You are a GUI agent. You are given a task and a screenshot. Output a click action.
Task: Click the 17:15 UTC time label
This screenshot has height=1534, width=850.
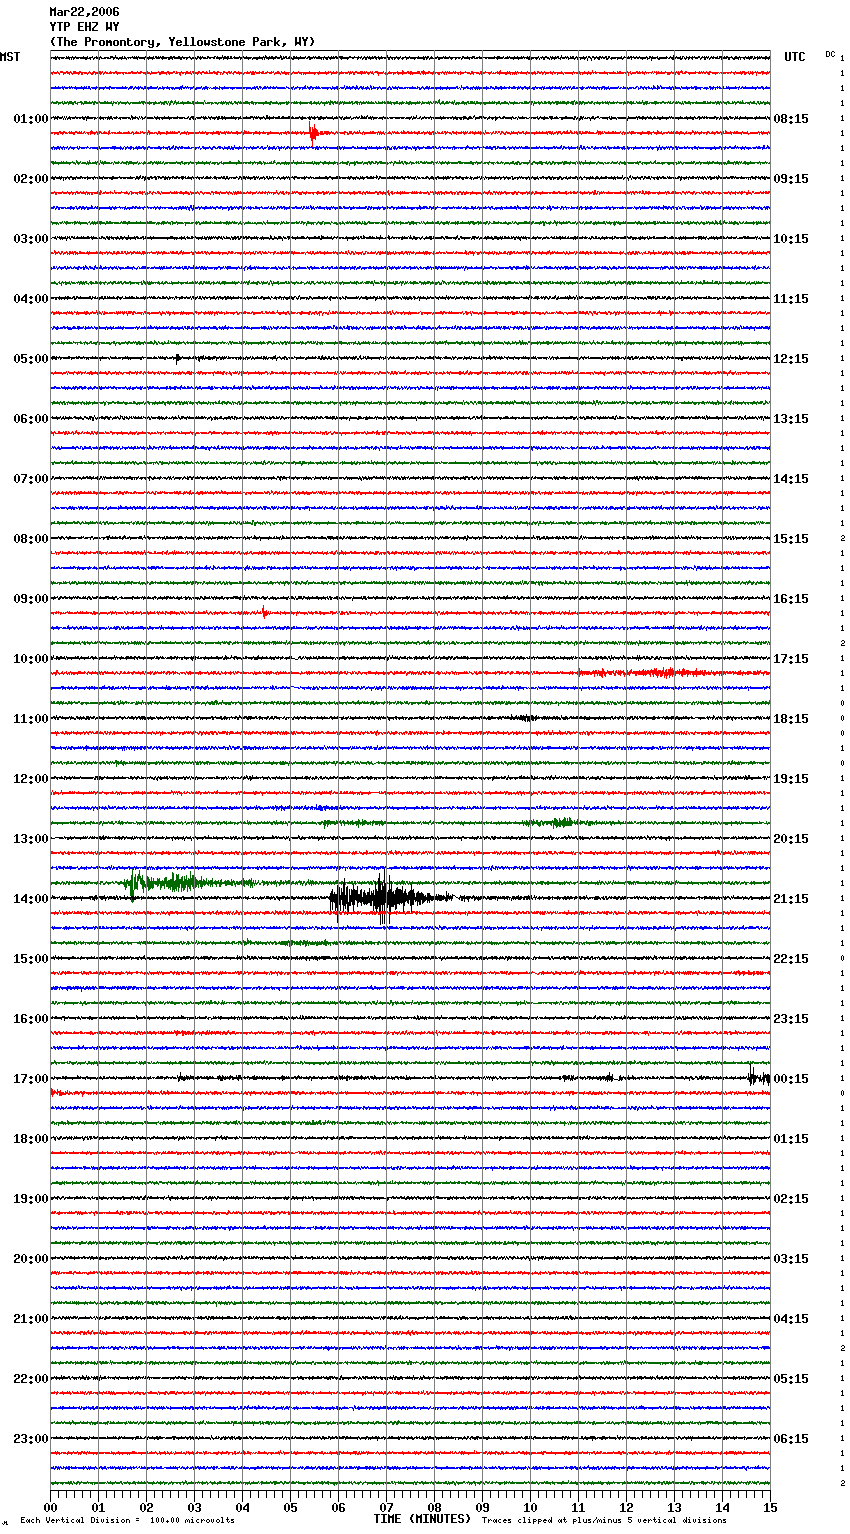click(x=791, y=659)
